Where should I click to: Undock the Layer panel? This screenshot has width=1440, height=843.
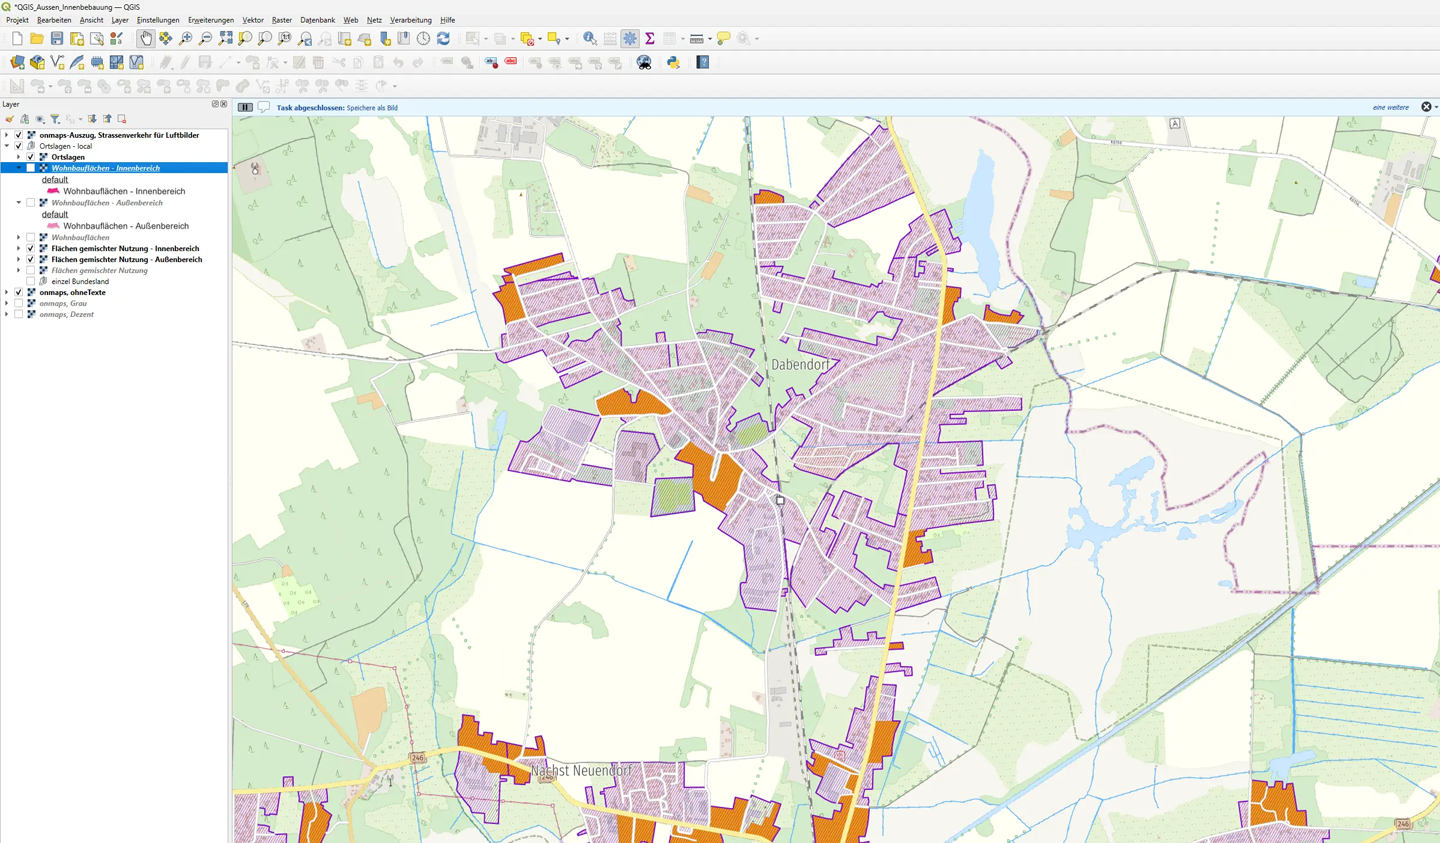(x=215, y=104)
